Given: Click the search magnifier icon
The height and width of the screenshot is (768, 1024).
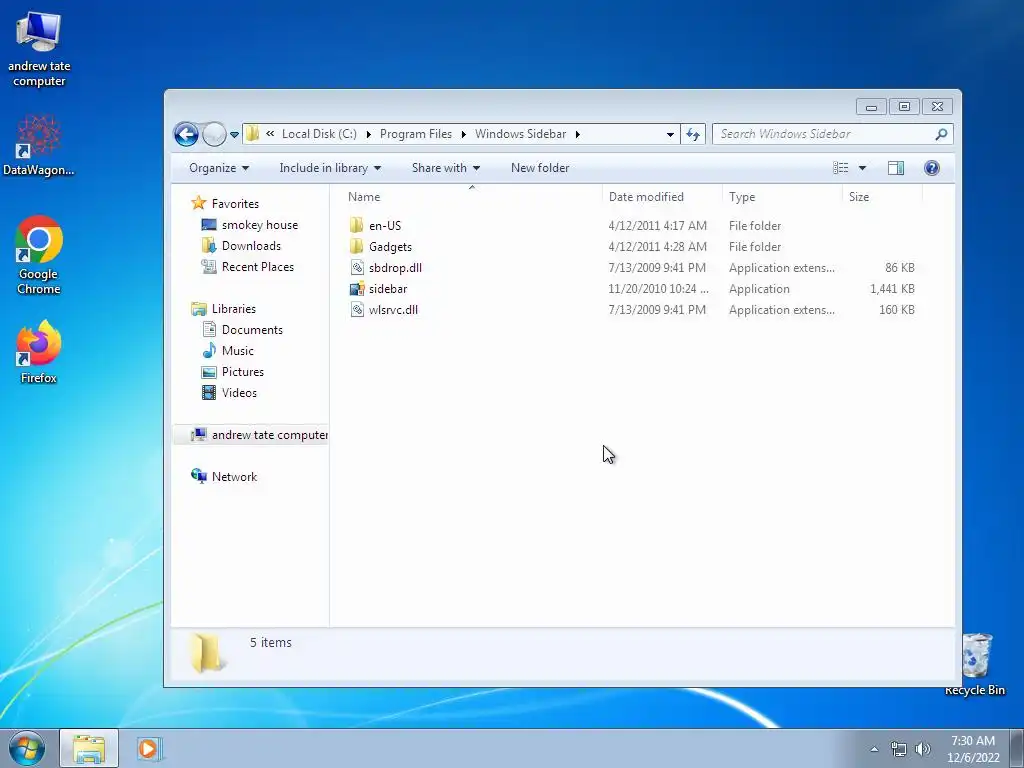Looking at the screenshot, I should click(941, 134).
